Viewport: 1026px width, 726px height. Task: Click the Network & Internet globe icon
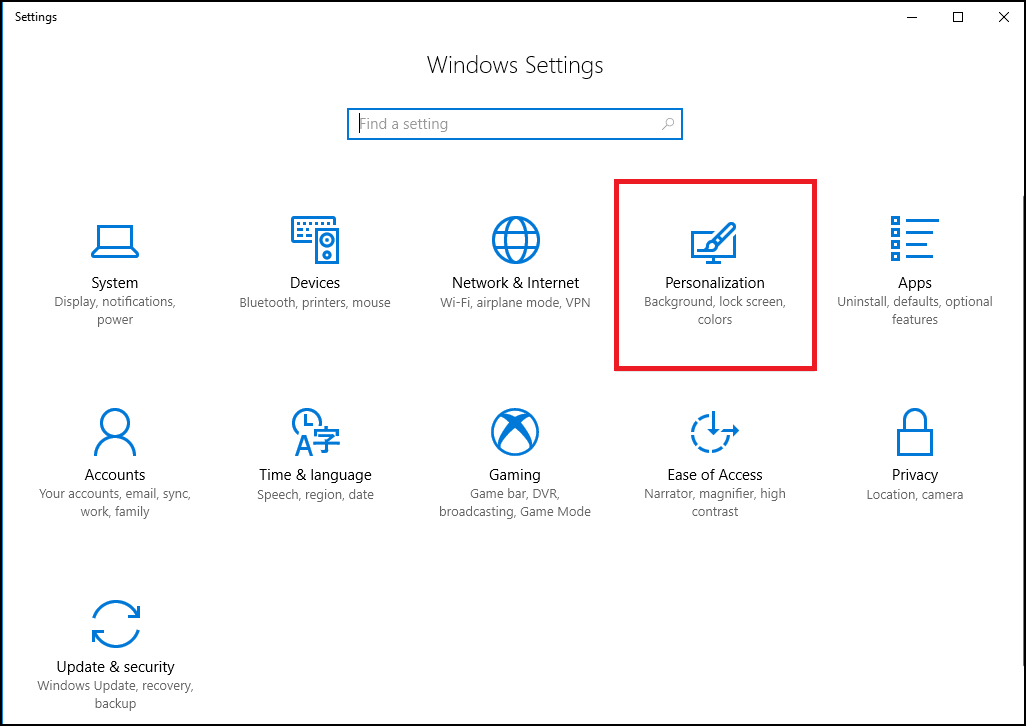pyautogui.click(x=515, y=240)
